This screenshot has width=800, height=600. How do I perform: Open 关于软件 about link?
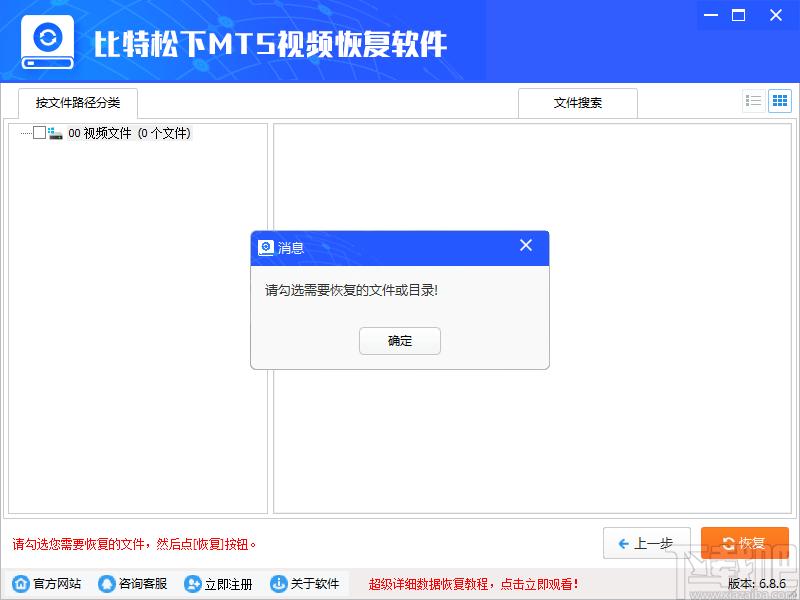click(305, 584)
